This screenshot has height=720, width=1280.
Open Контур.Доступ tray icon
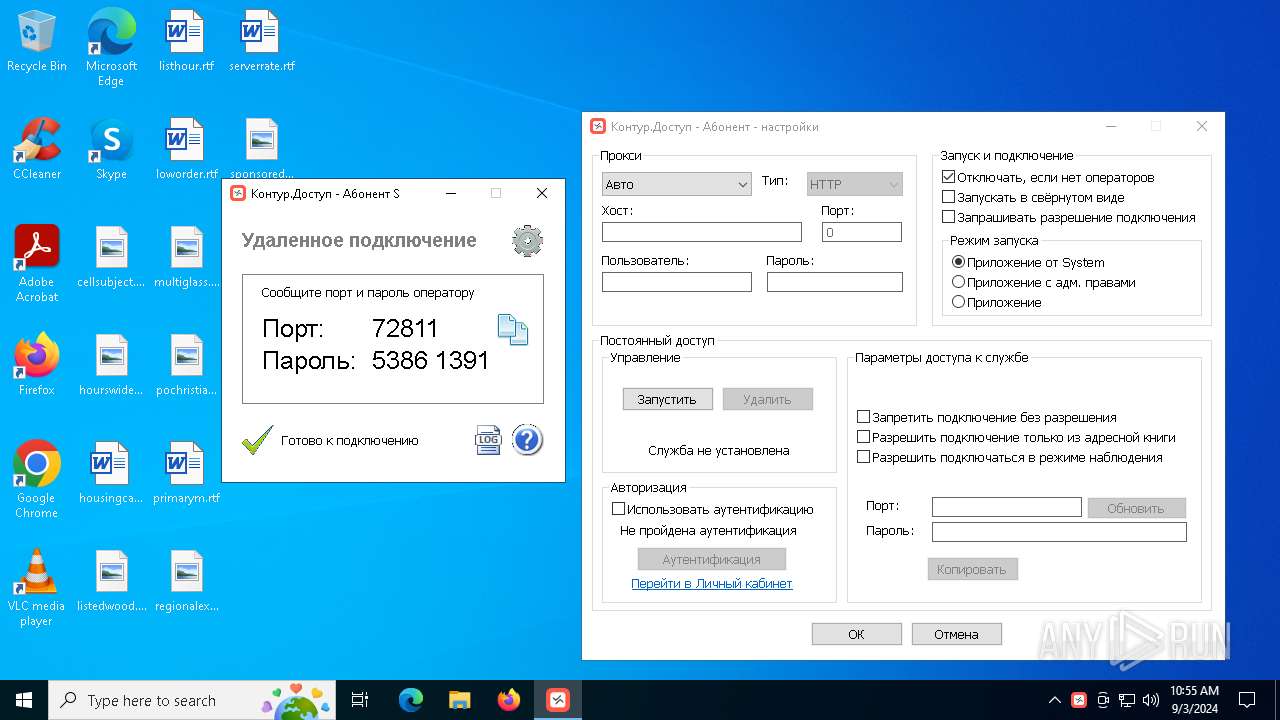[x=1079, y=700]
